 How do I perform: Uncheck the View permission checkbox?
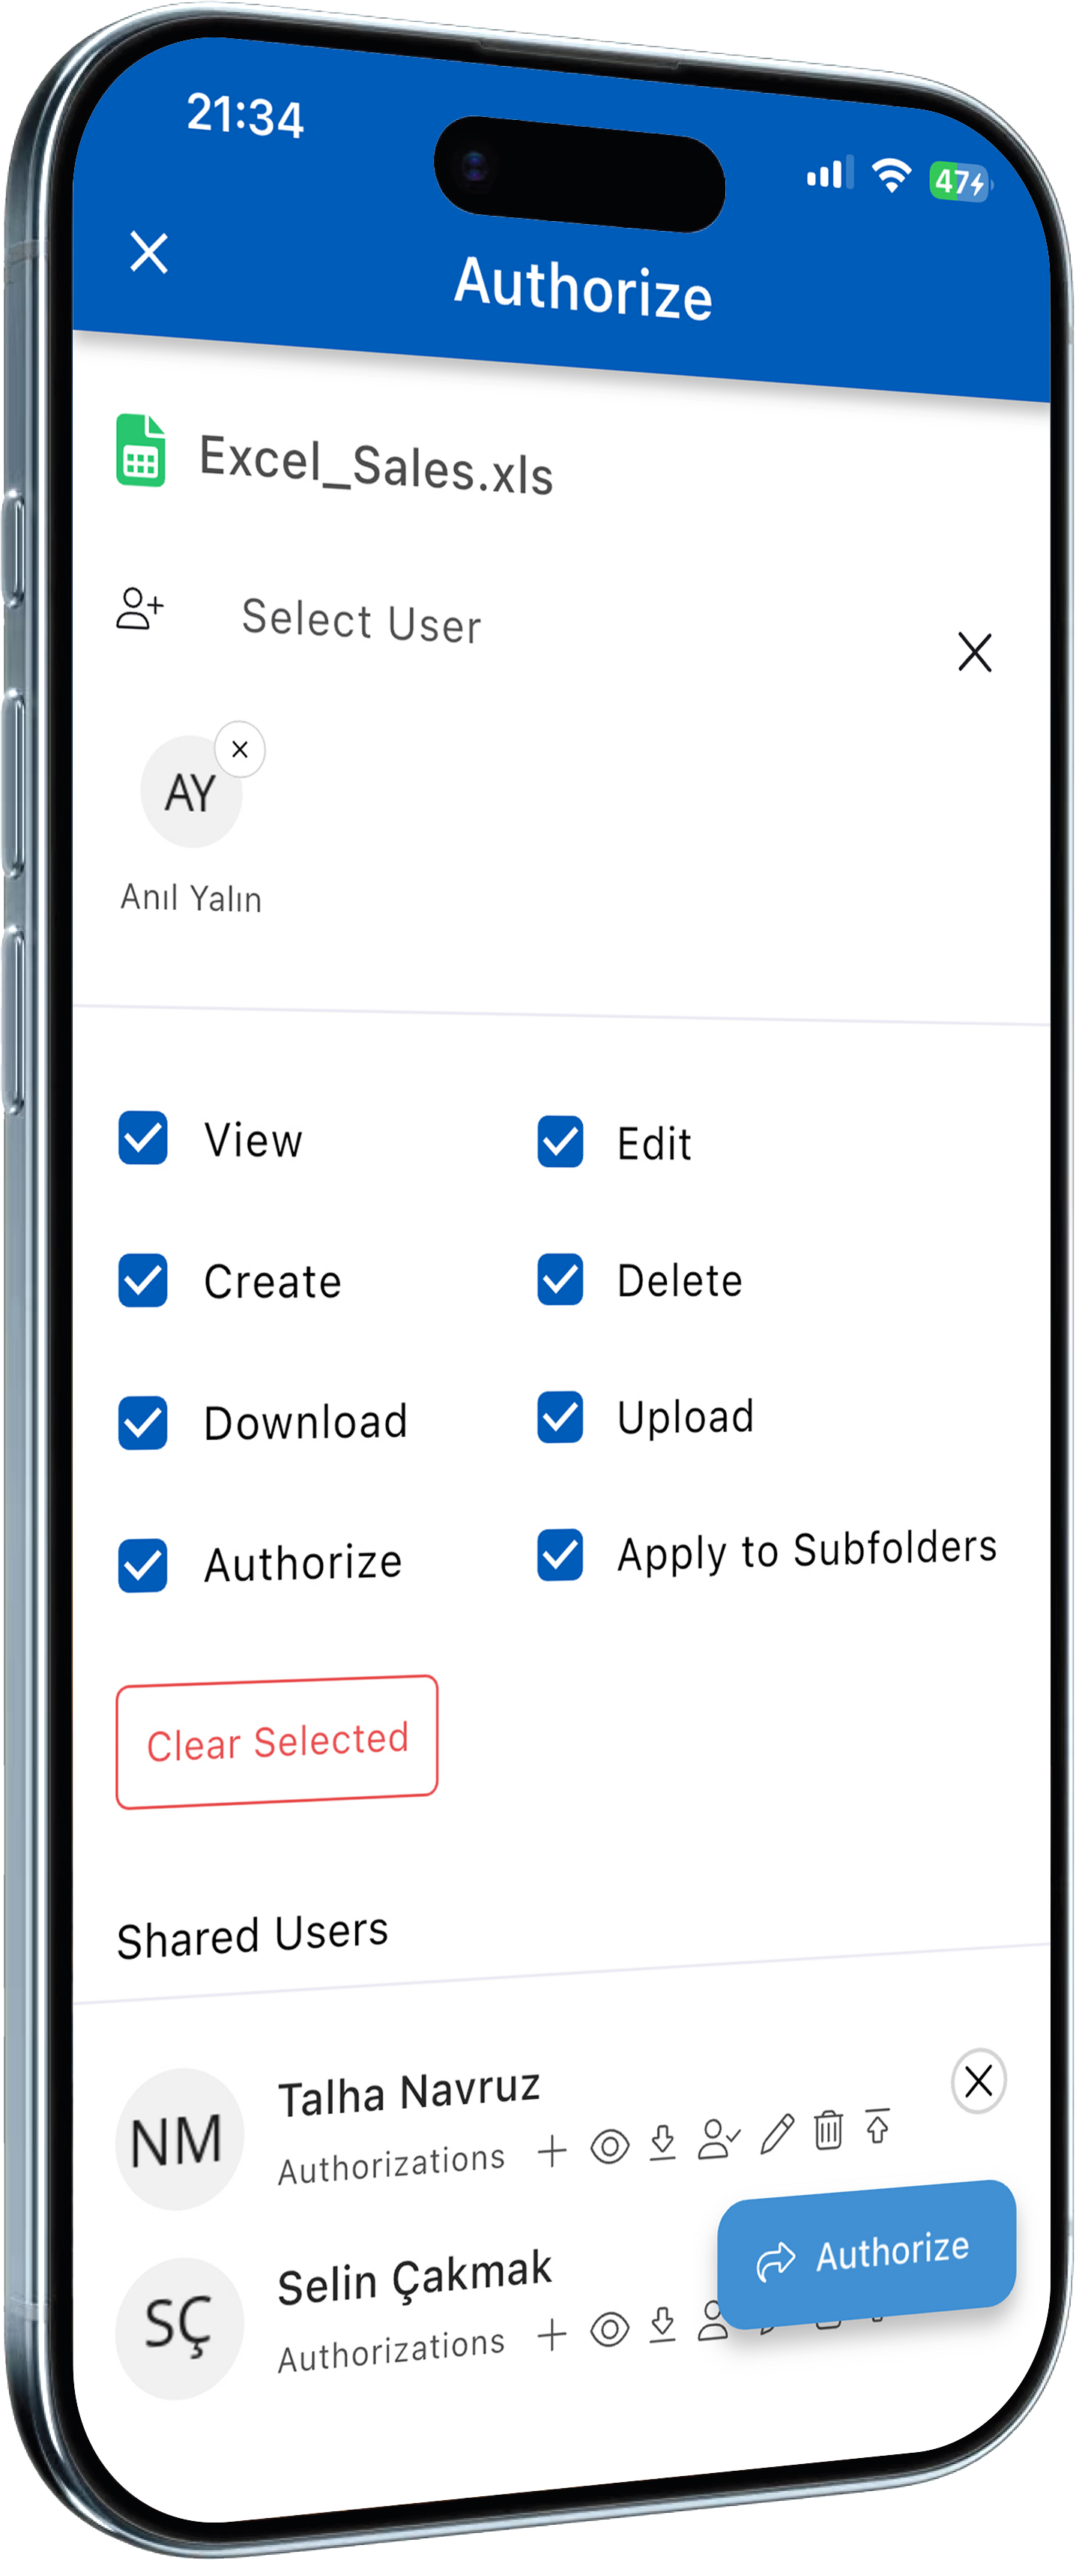coord(143,1138)
